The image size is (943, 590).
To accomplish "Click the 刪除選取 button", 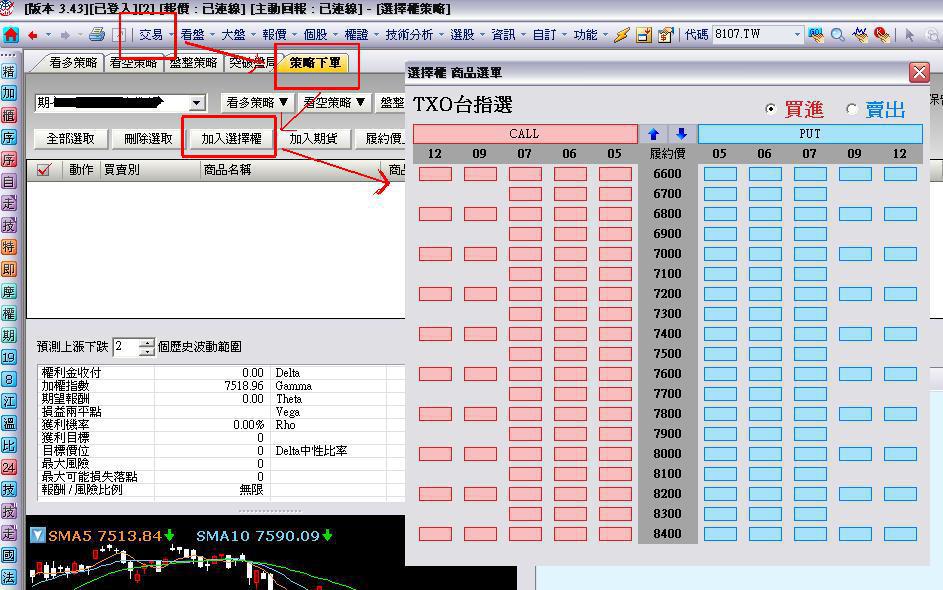I will [148, 139].
